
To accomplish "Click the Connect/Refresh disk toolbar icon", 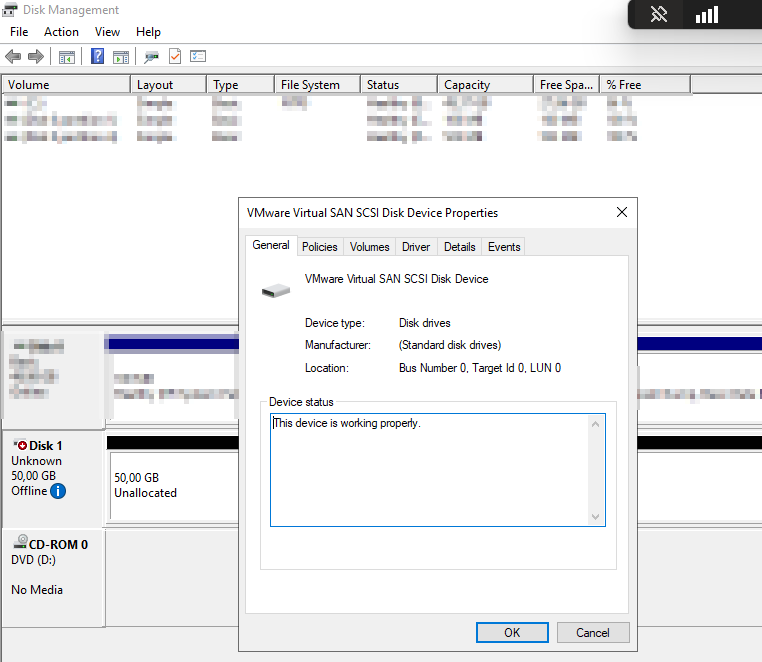I will tap(151, 57).
